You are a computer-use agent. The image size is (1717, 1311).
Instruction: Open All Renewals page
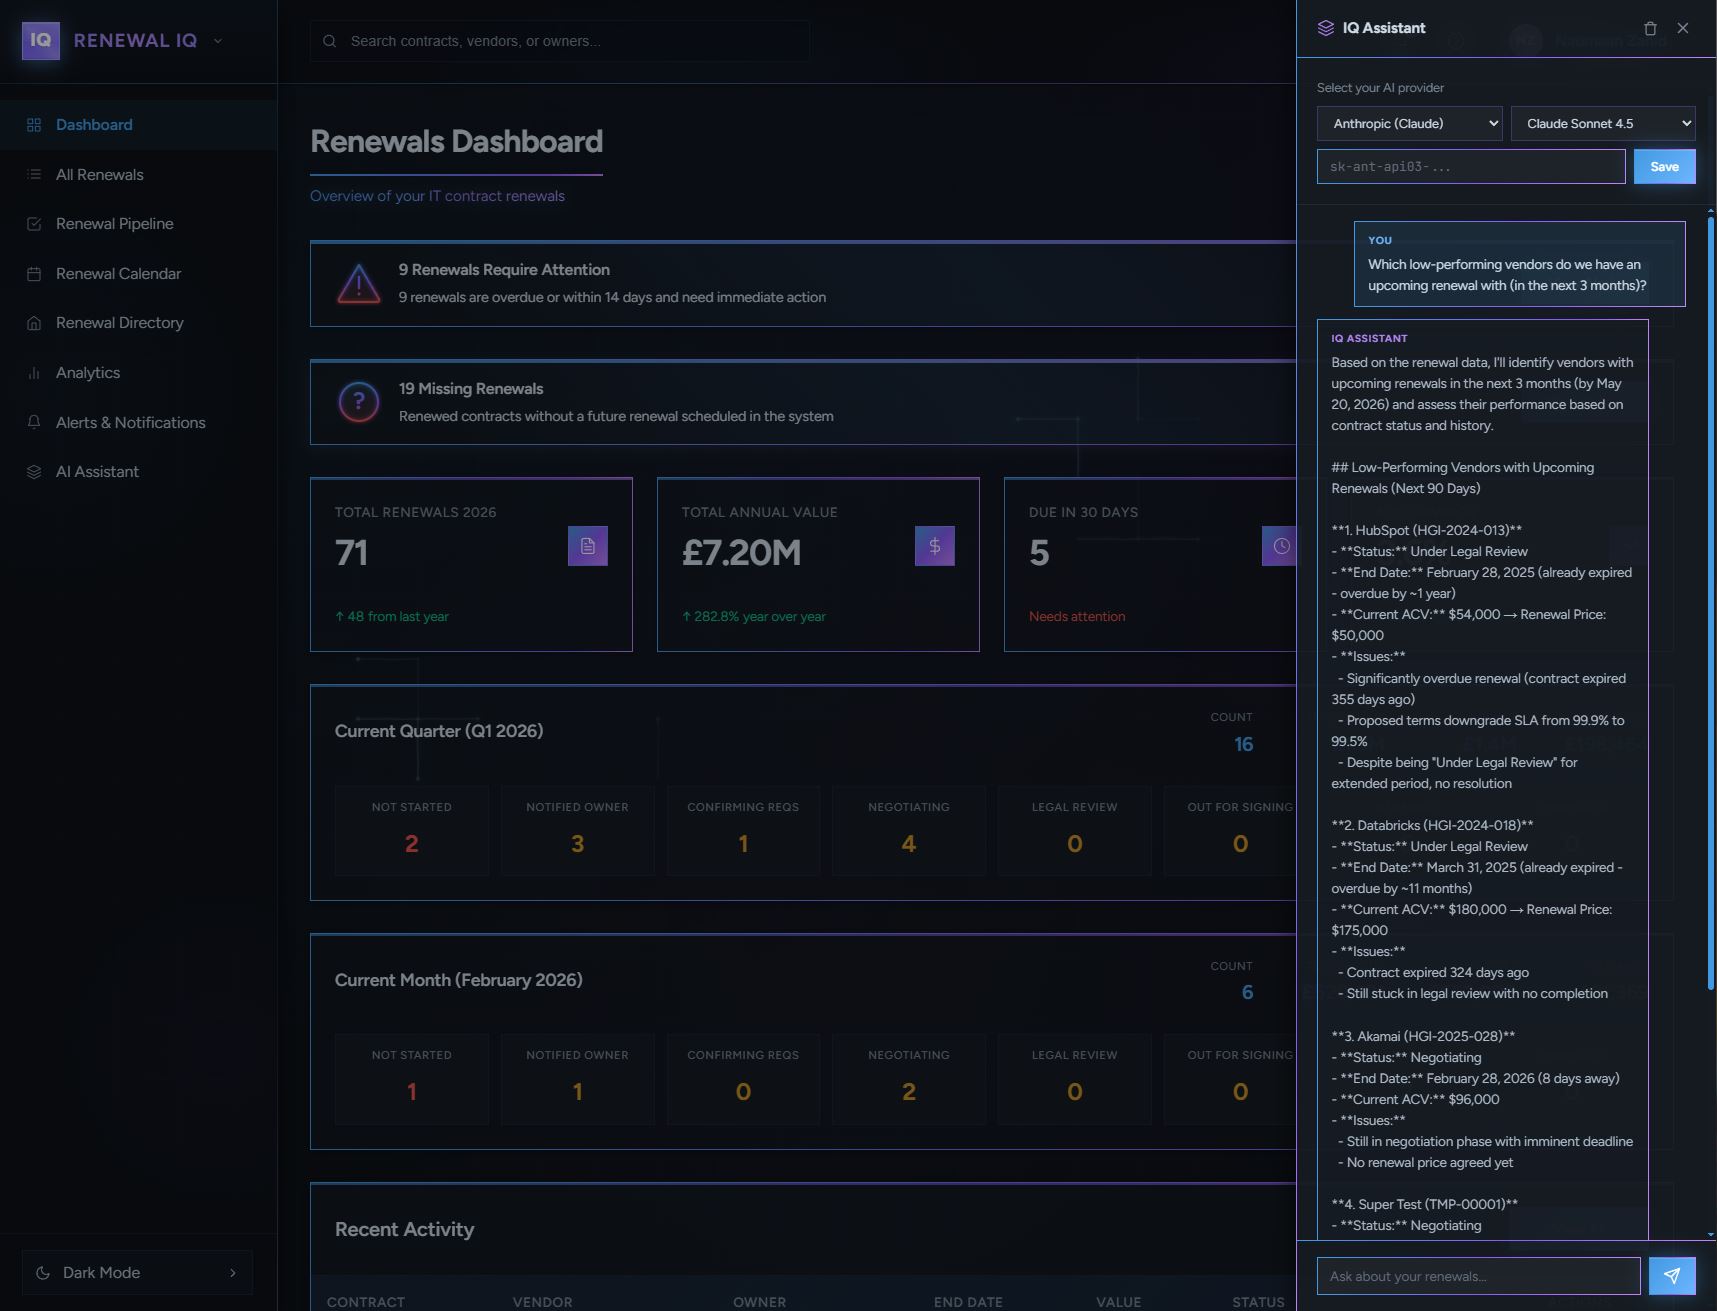[x=139, y=174]
